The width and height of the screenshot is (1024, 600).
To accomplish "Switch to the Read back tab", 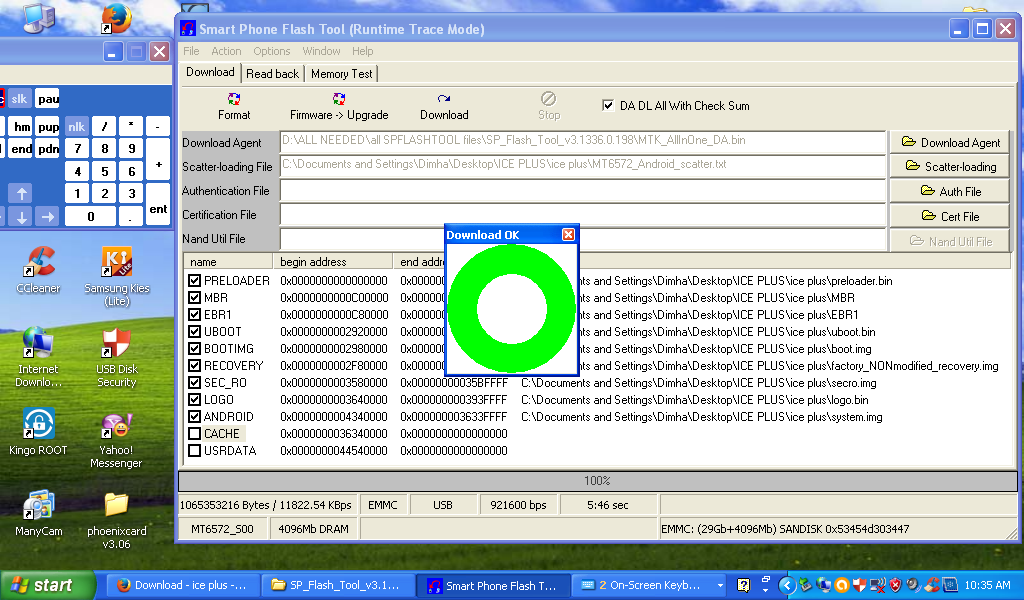I will pyautogui.click(x=272, y=74).
